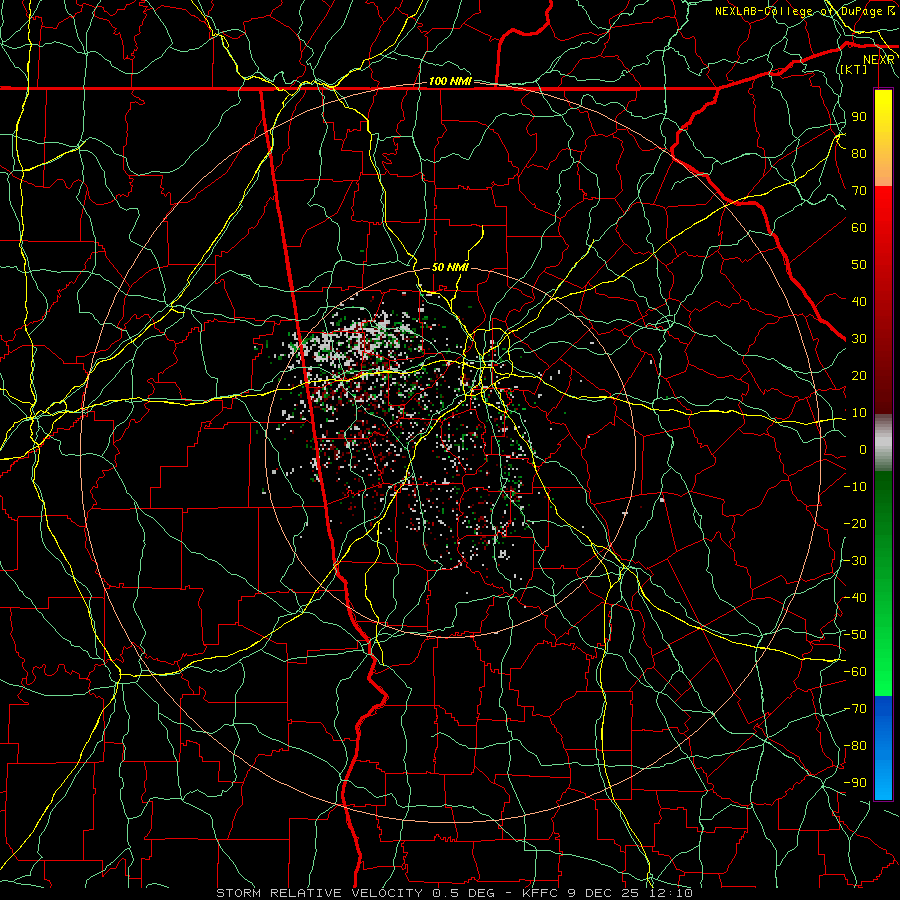The width and height of the screenshot is (900, 900).
Task: Click the "KFFC" station identifier in the caption
Action: [x=540, y=893]
